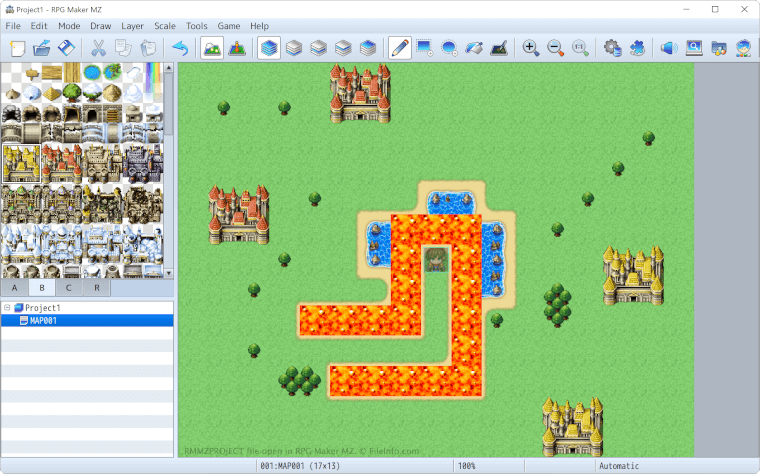This screenshot has width=760, height=474.
Task: Zoom in on the map with the magnifier
Action: point(531,47)
